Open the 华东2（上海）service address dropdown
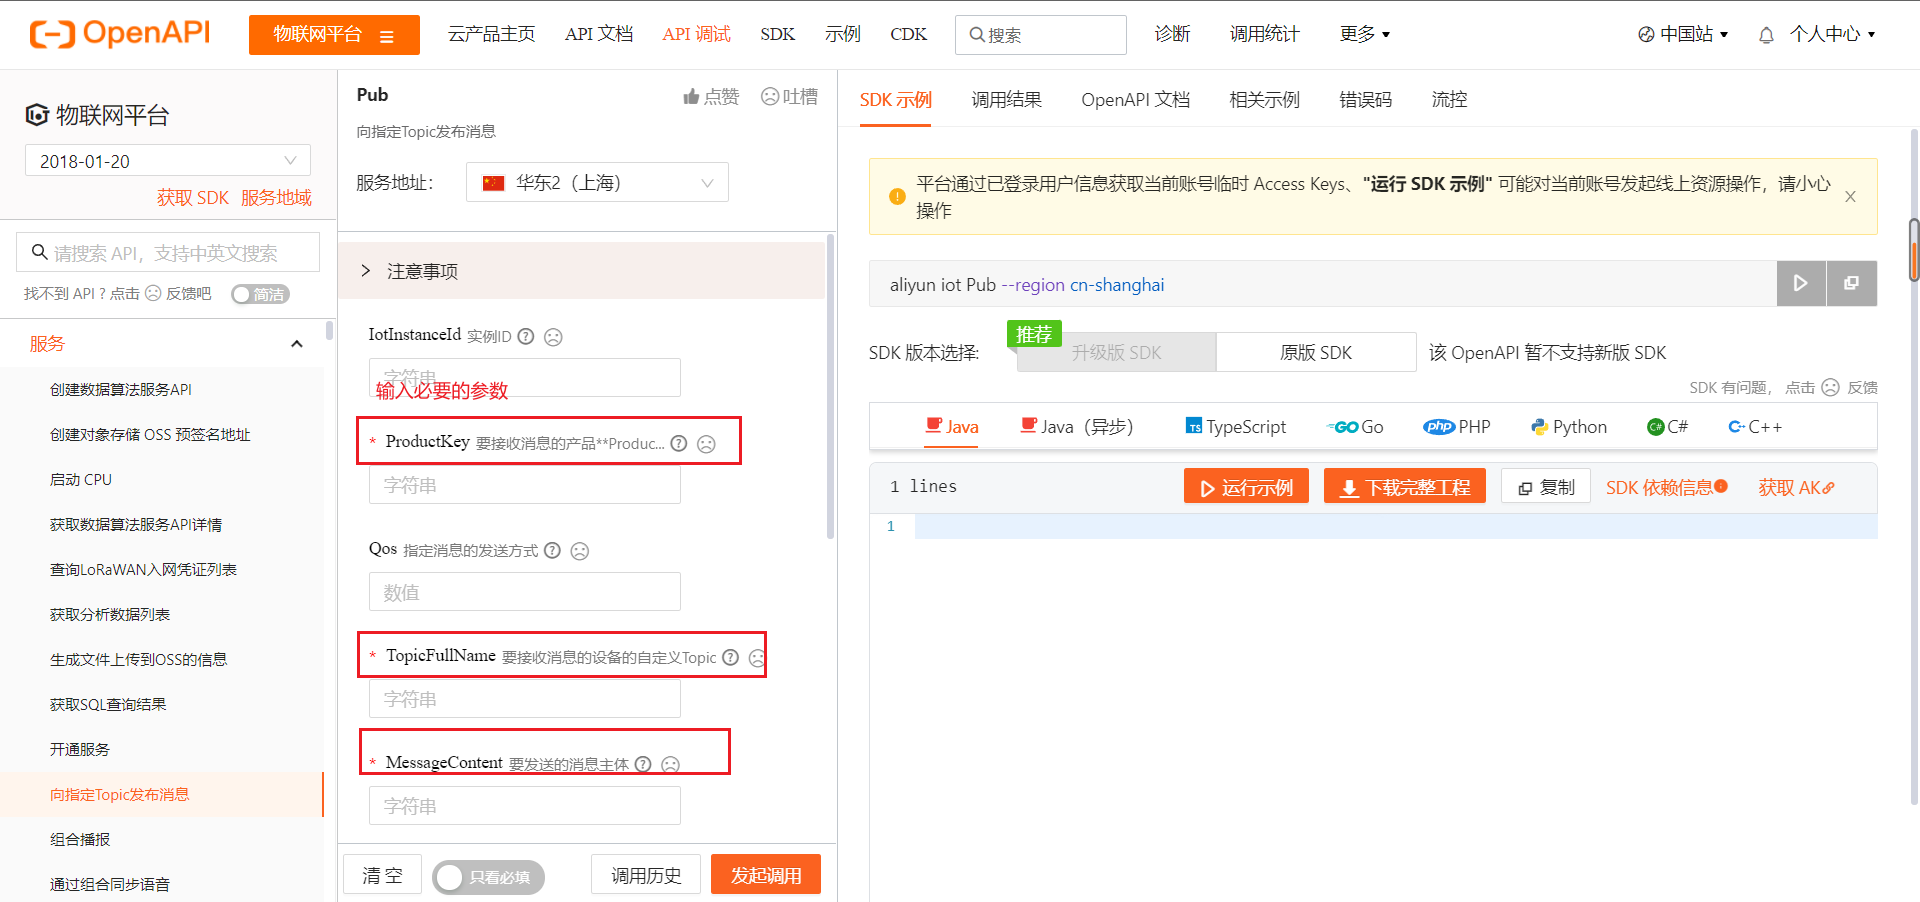Viewport: 1920px width, 902px height. coord(597,182)
